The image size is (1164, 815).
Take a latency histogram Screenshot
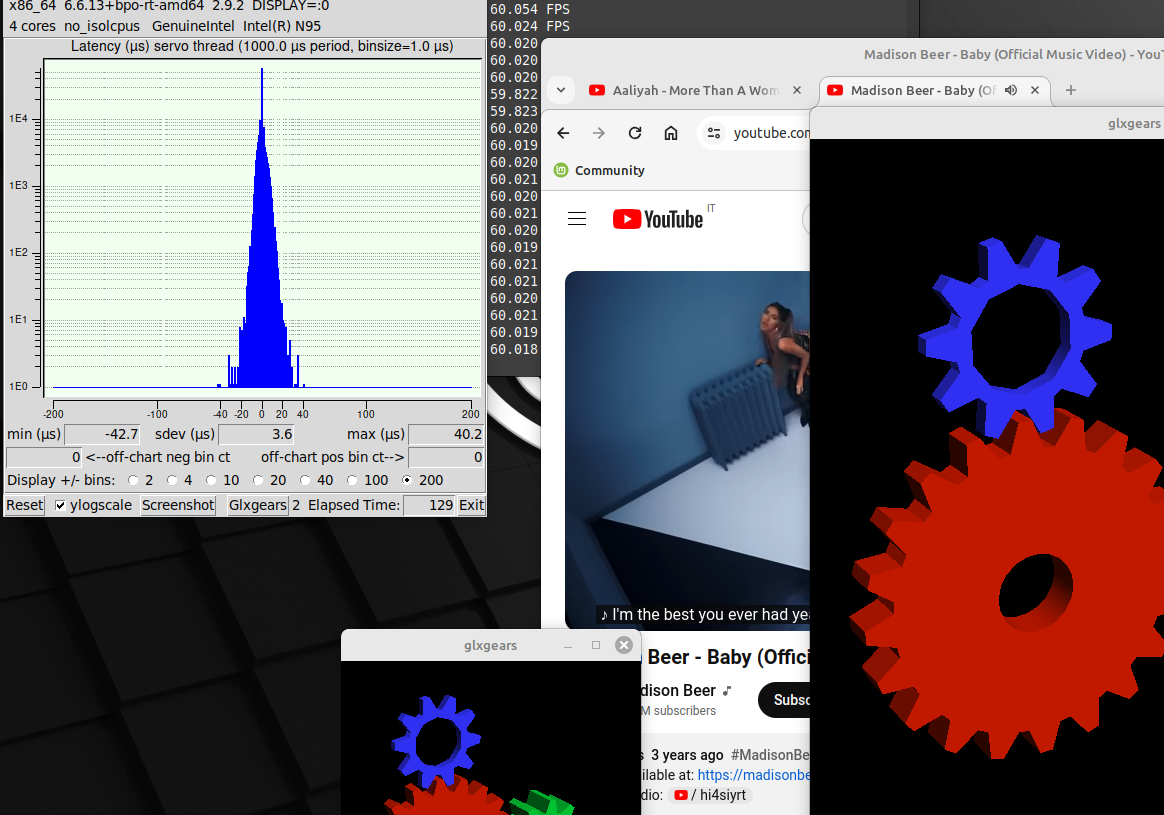point(178,505)
